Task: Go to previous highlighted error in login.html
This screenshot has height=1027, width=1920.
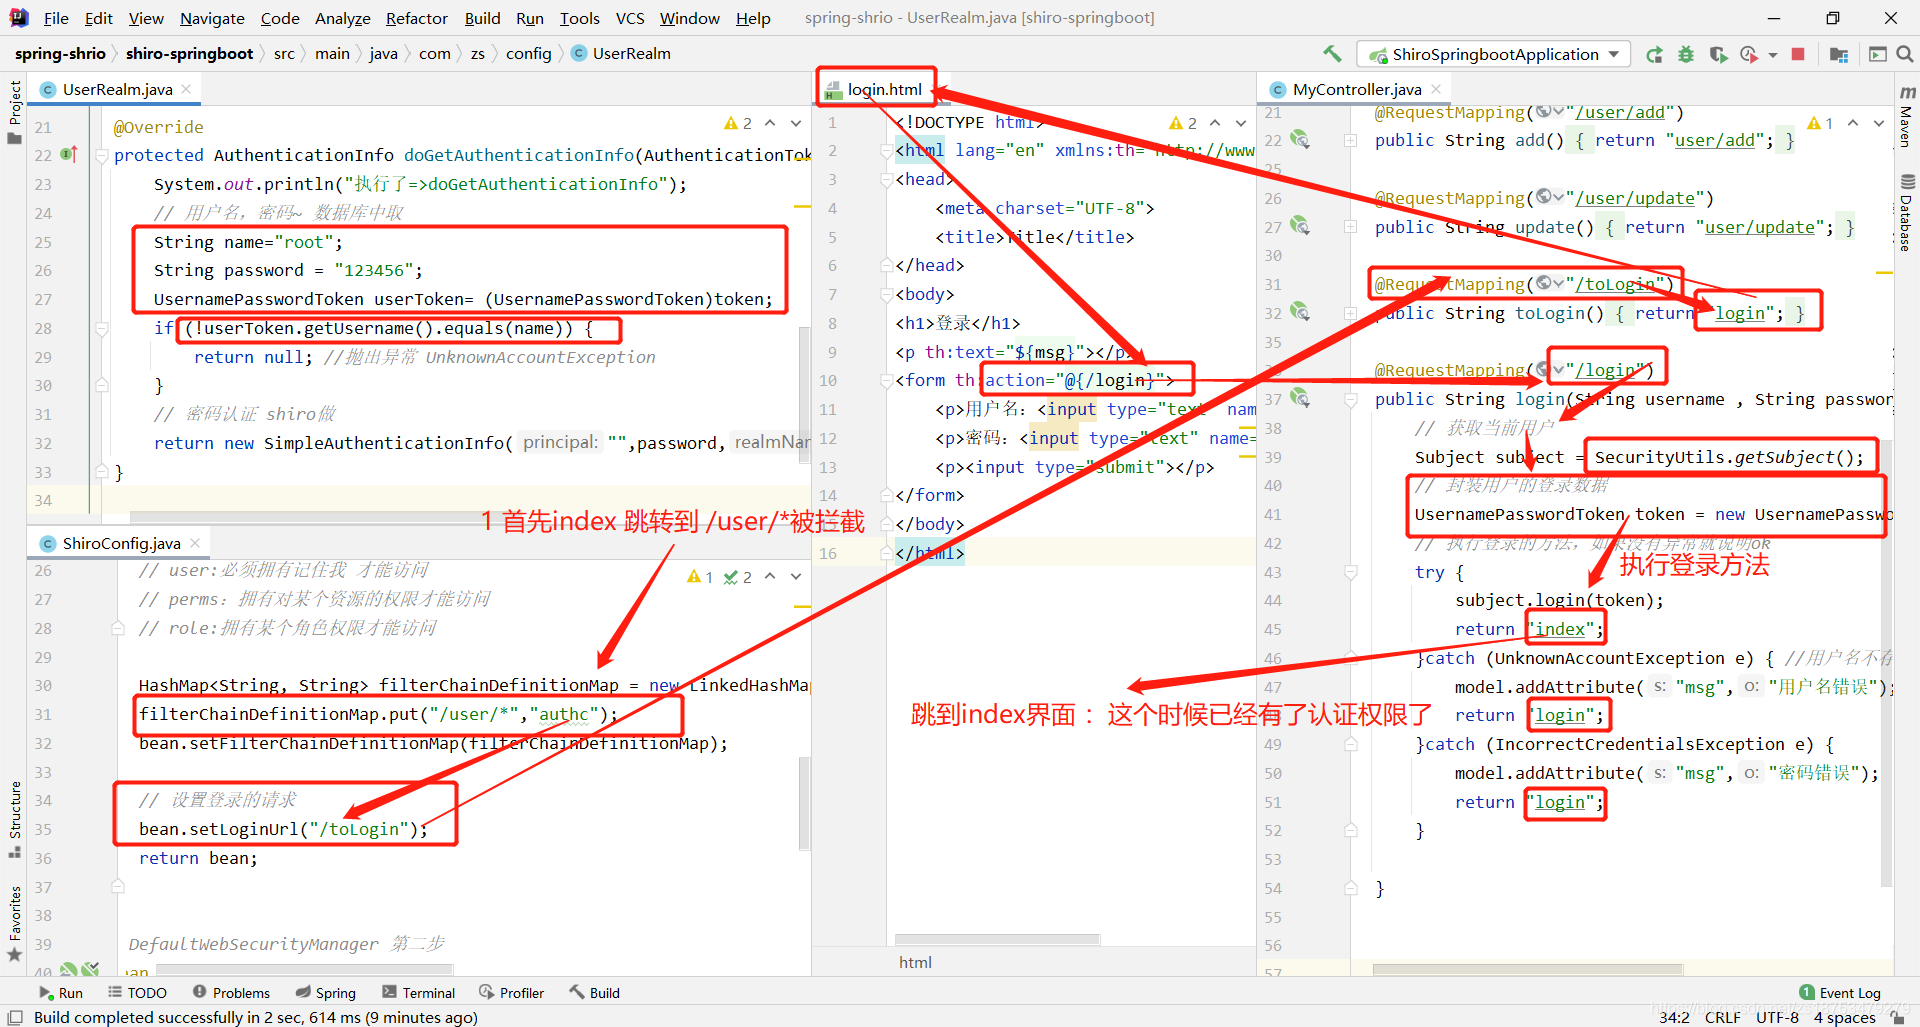Action: [1215, 123]
